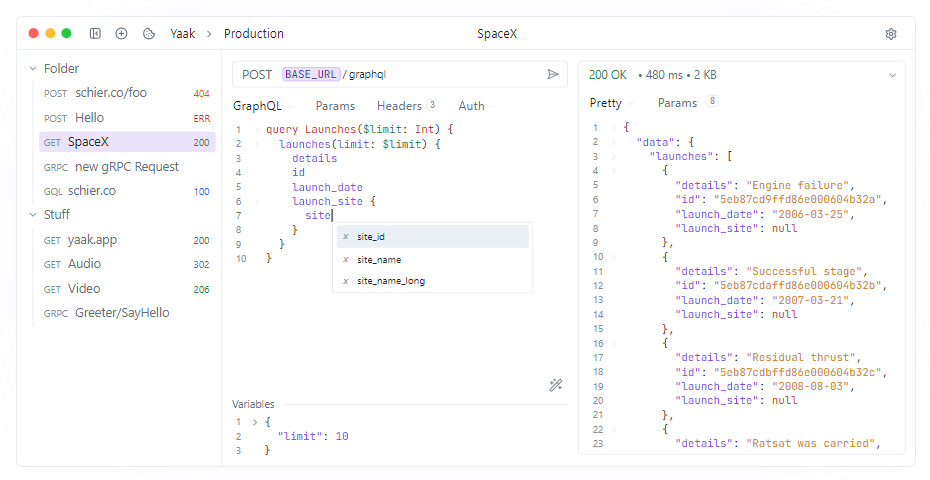Screen dimensions: 930x480
Task: Click the ERR badge next to Hello
Action: point(202,119)
